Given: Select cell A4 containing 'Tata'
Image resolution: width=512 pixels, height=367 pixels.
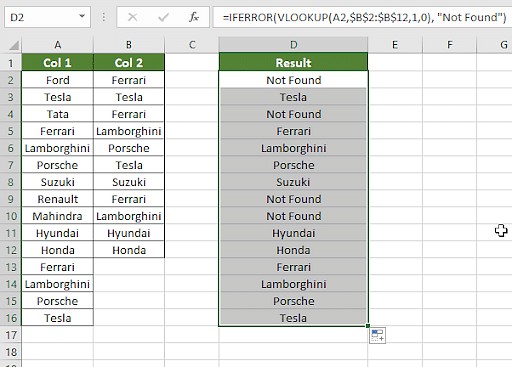Looking at the screenshot, I should (x=57, y=114).
